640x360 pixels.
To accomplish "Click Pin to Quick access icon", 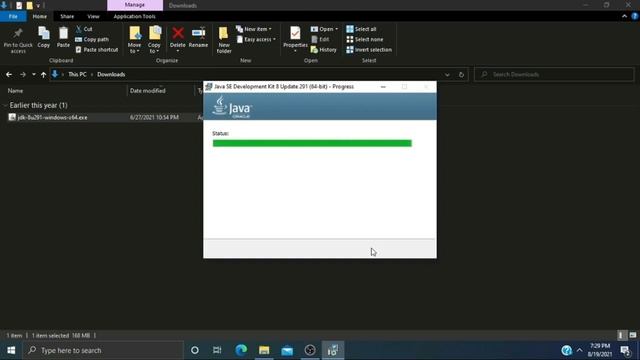I will click(18, 40).
